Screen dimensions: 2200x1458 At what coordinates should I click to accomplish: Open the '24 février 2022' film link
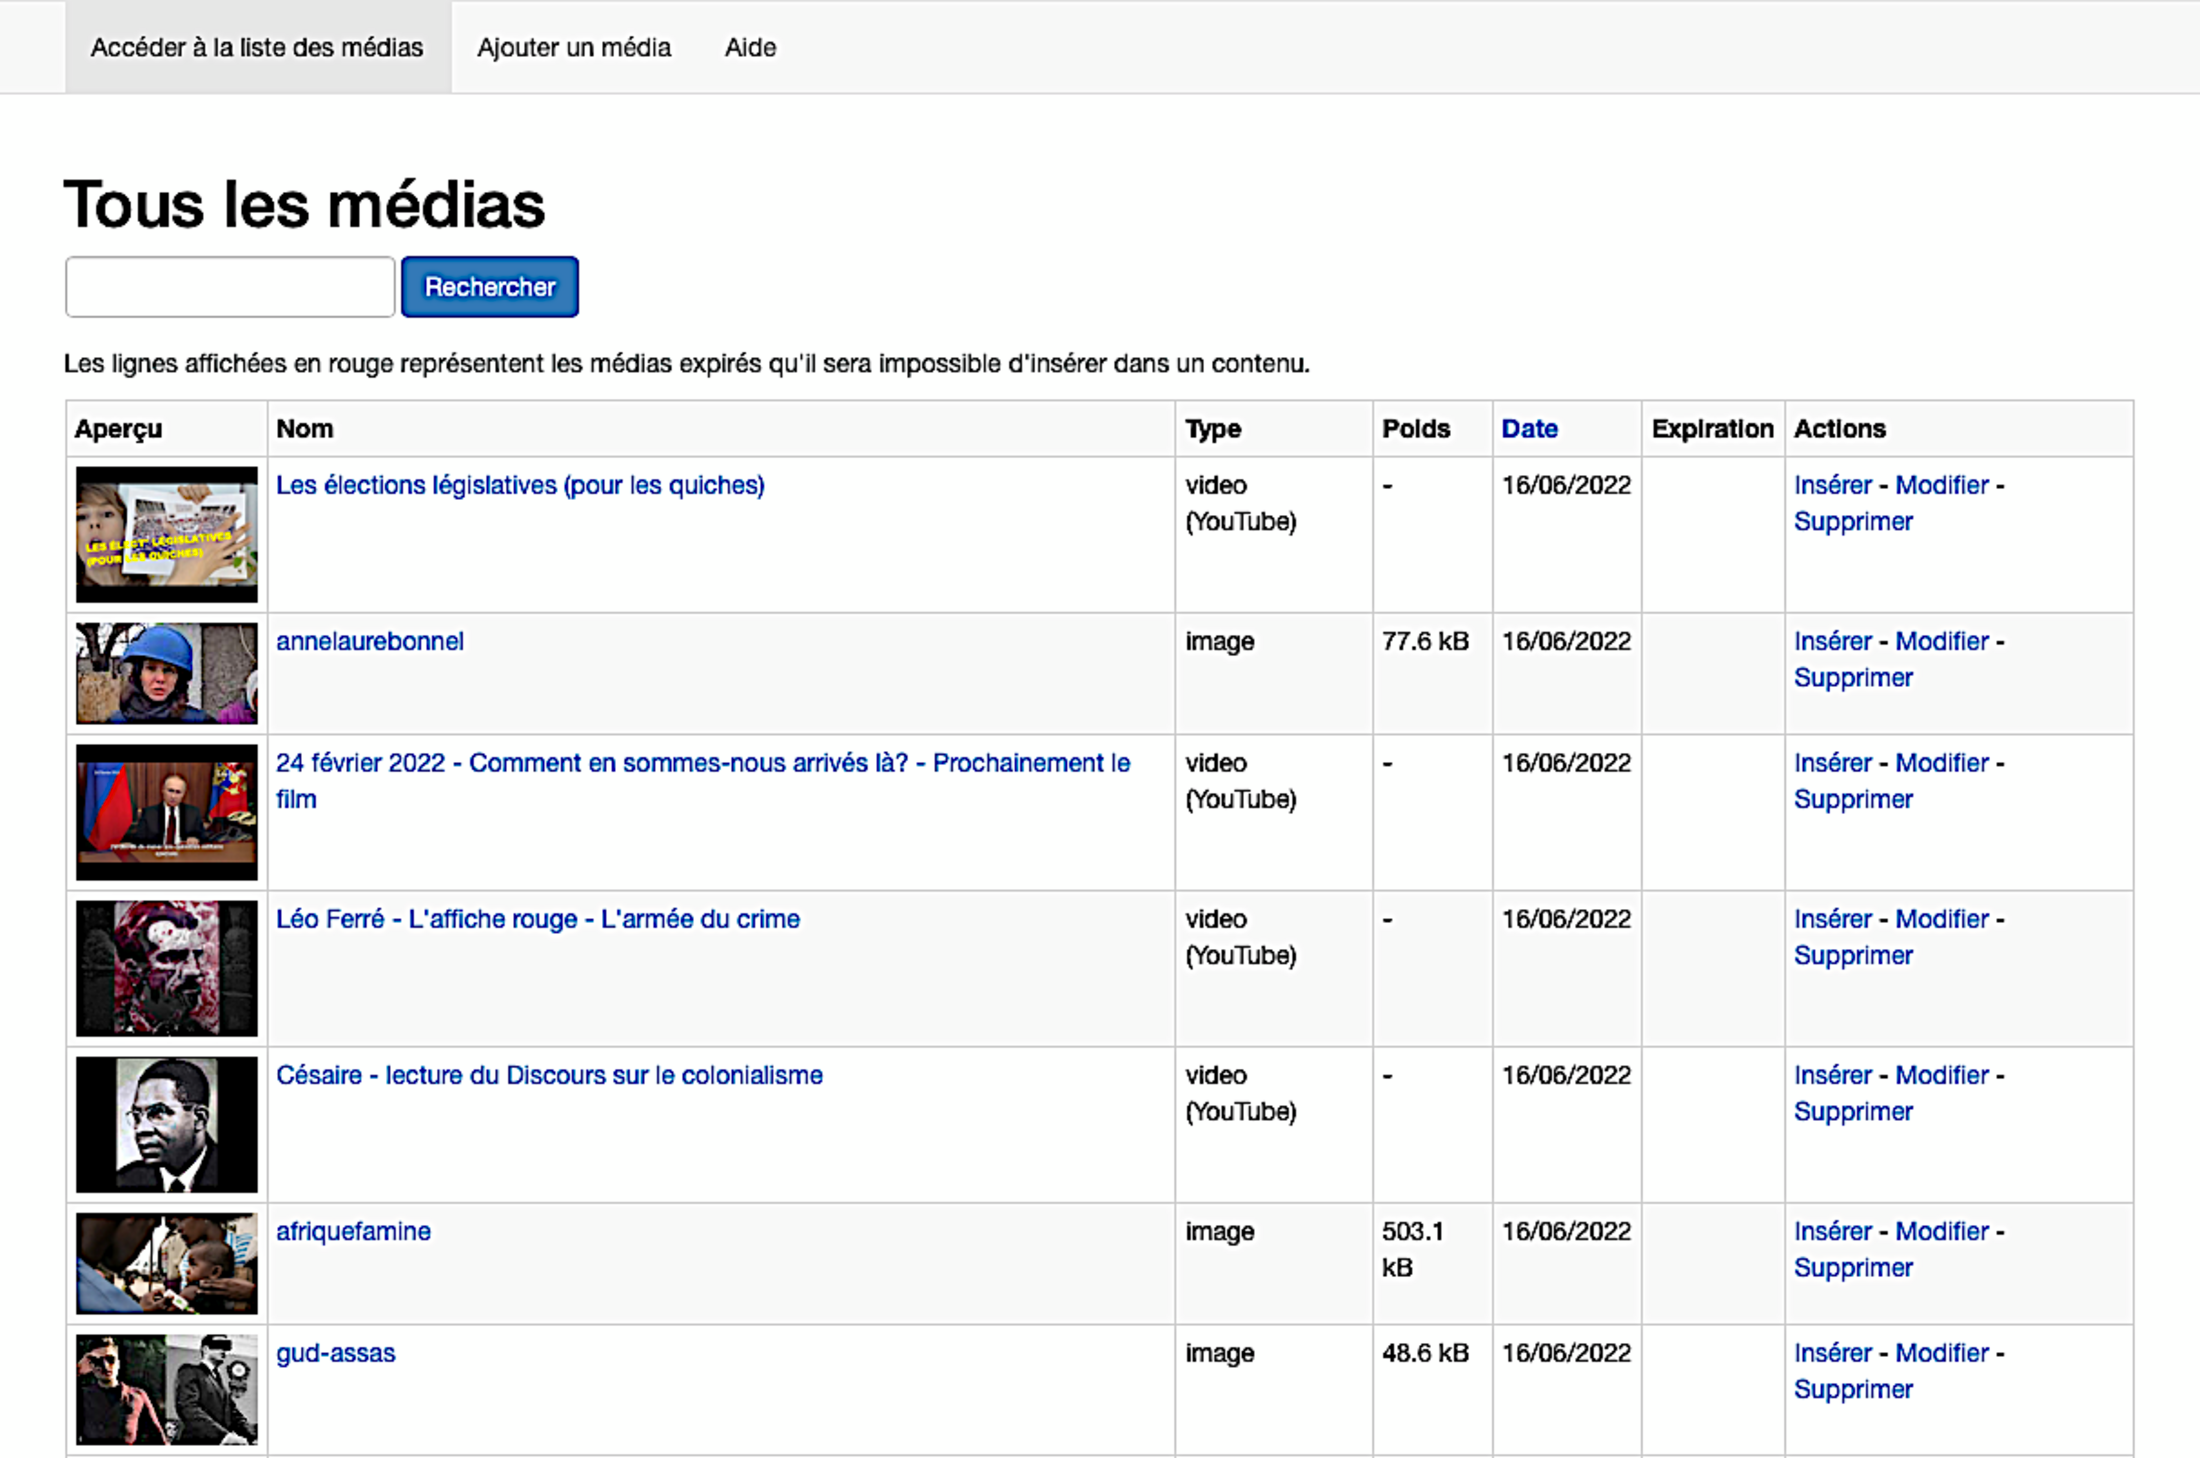(x=702, y=763)
